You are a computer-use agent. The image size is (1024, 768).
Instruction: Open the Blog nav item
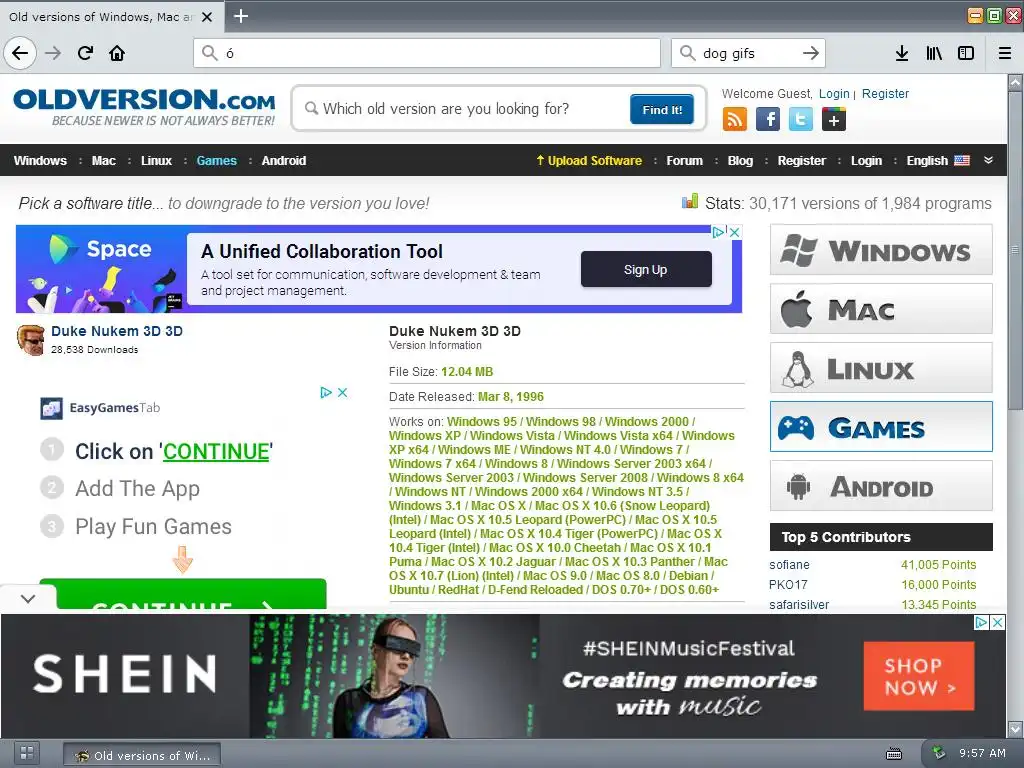coord(740,161)
